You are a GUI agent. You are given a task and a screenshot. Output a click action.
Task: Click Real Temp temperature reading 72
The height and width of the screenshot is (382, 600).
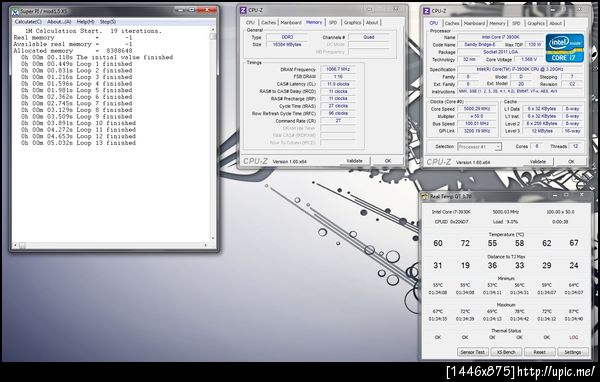point(465,243)
